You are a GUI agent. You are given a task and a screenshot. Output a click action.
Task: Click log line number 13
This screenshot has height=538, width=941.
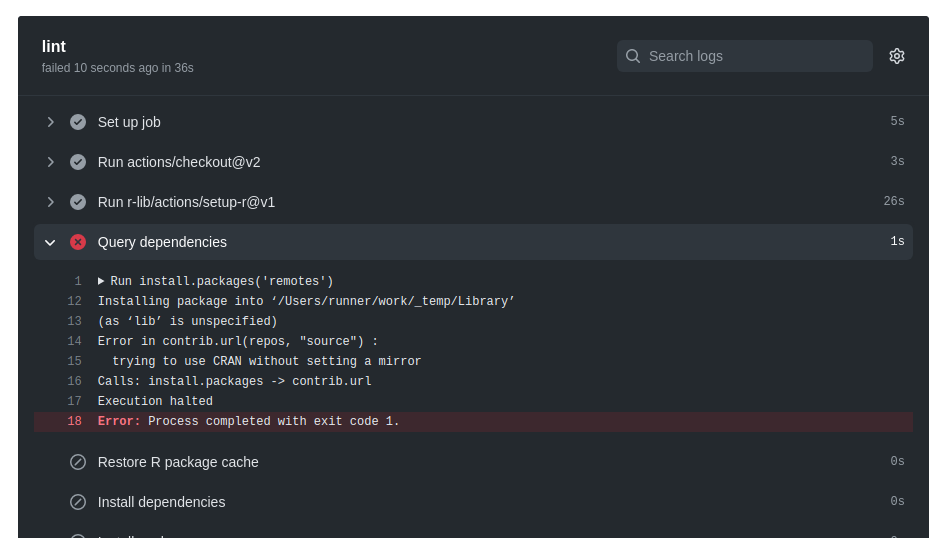click(x=74, y=321)
